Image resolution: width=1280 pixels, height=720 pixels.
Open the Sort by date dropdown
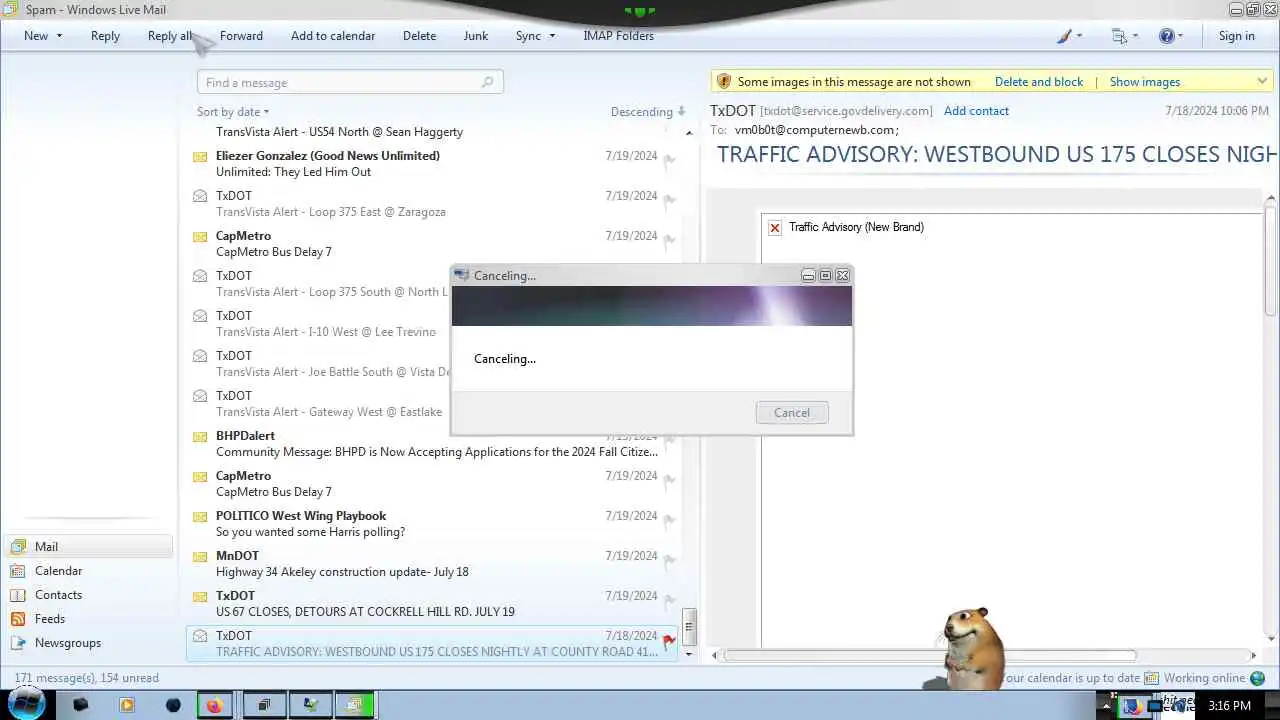click(x=233, y=112)
